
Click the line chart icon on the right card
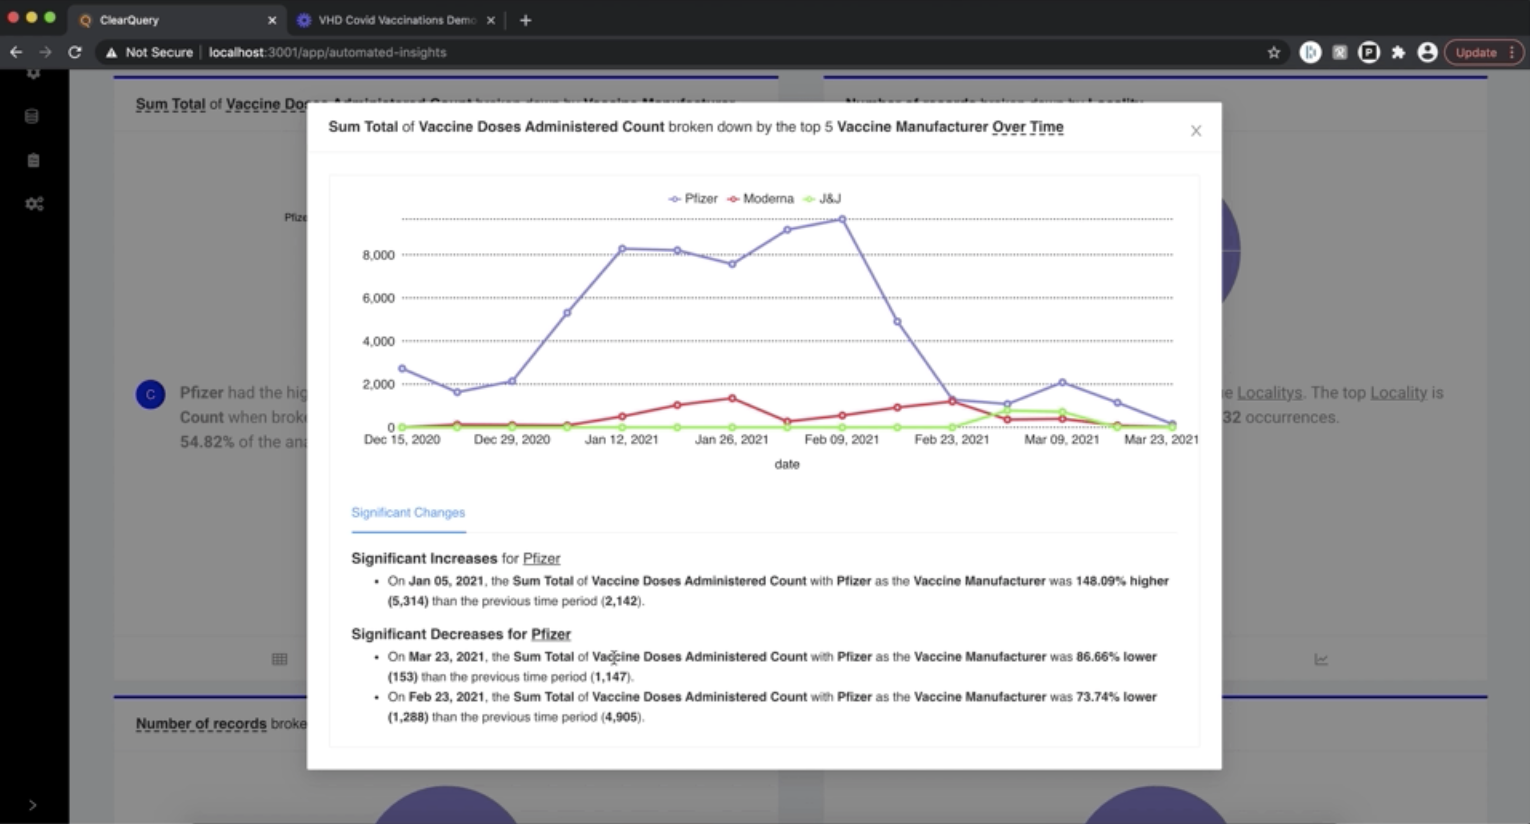pos(1321,659)
